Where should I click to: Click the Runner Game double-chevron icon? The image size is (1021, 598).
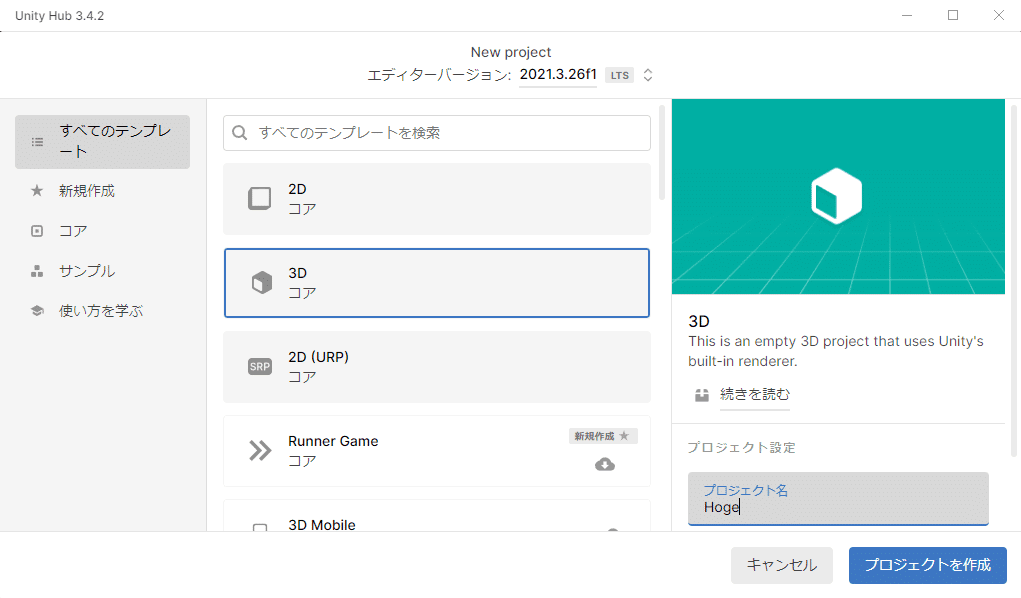260,451
